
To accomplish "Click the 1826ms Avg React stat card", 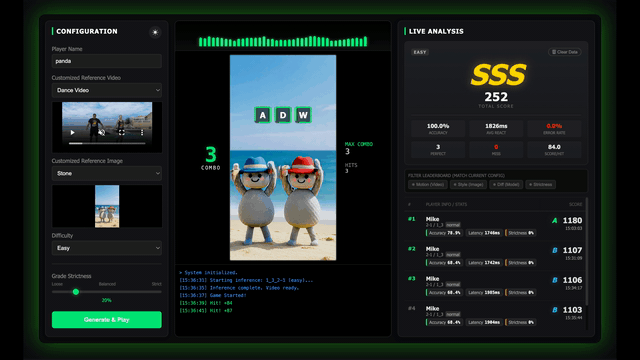I will [x=496, y=129].
